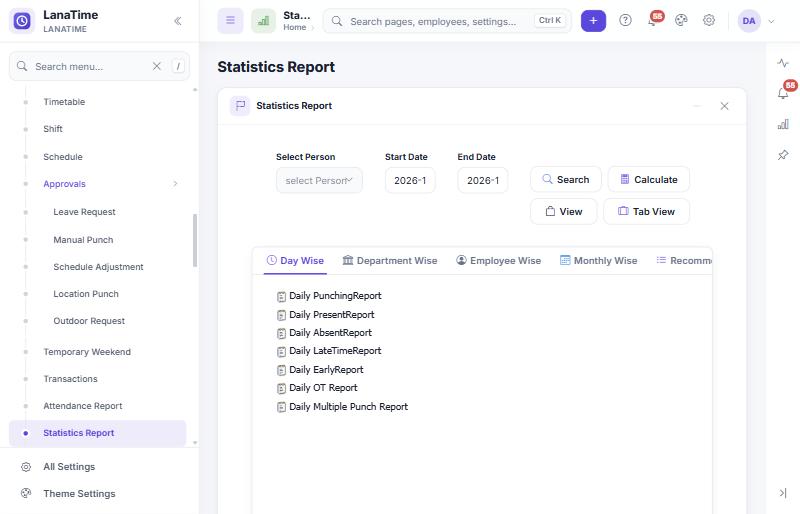
Task: Open All Settings in the sidebar footer
Action: (x=69, y=467)
